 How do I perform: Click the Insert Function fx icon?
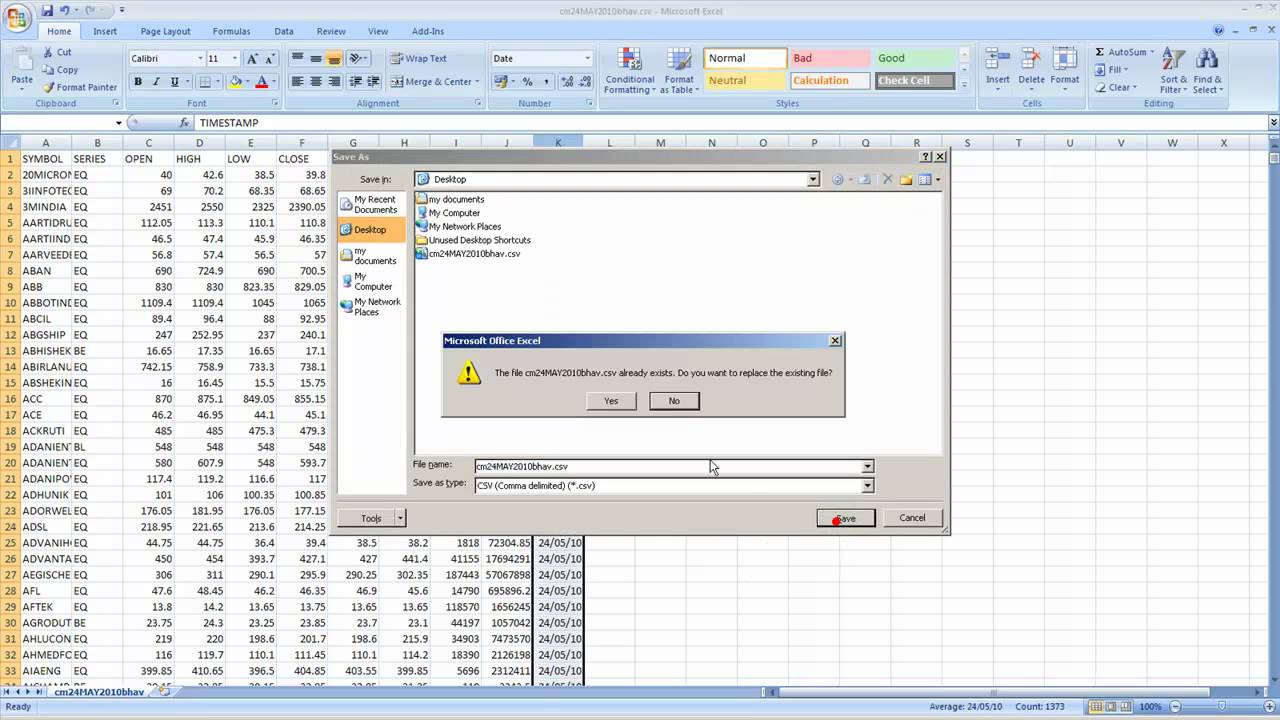point(185,123)
